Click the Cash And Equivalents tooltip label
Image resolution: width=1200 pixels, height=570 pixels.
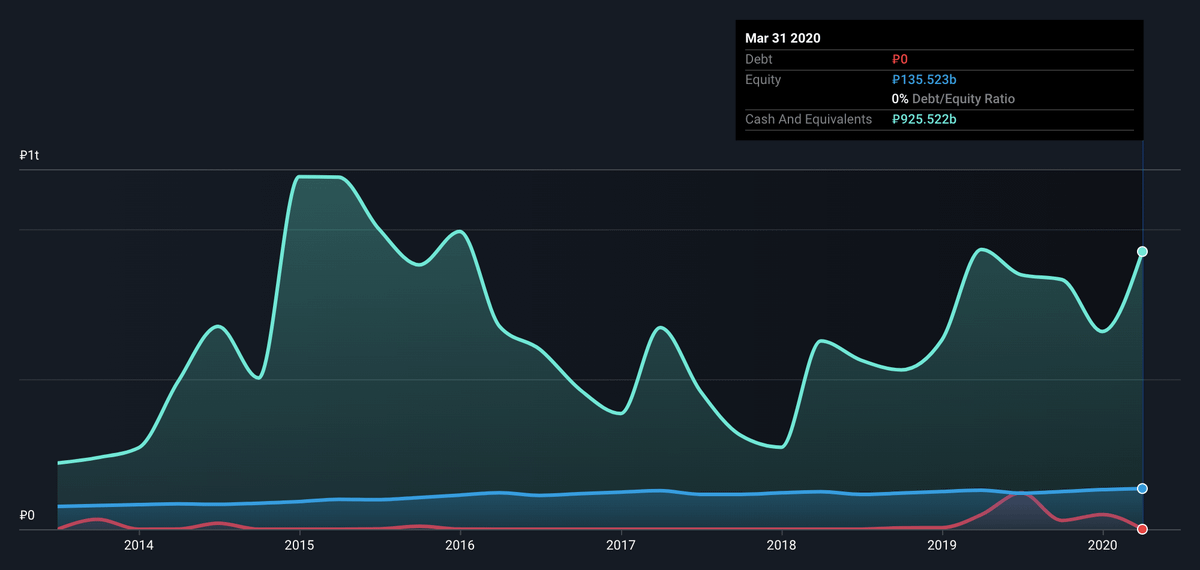pyautogui.click(x=809, y=119)
